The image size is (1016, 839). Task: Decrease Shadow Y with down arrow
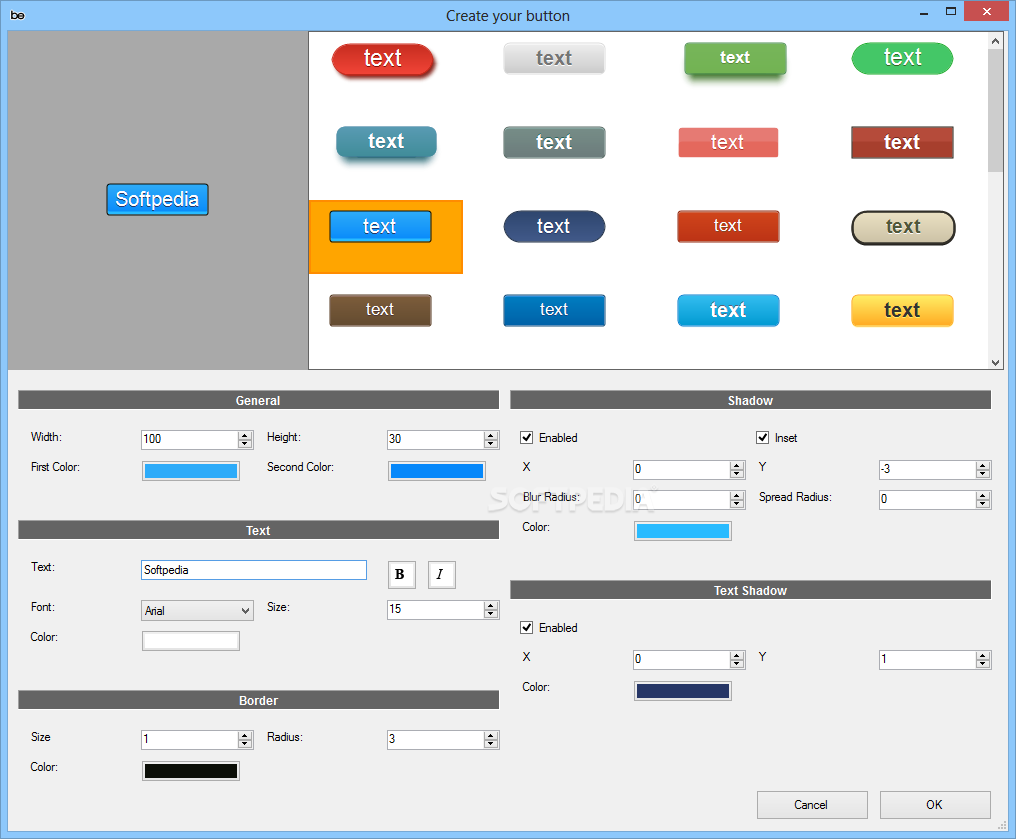click(x=983, y=474)
